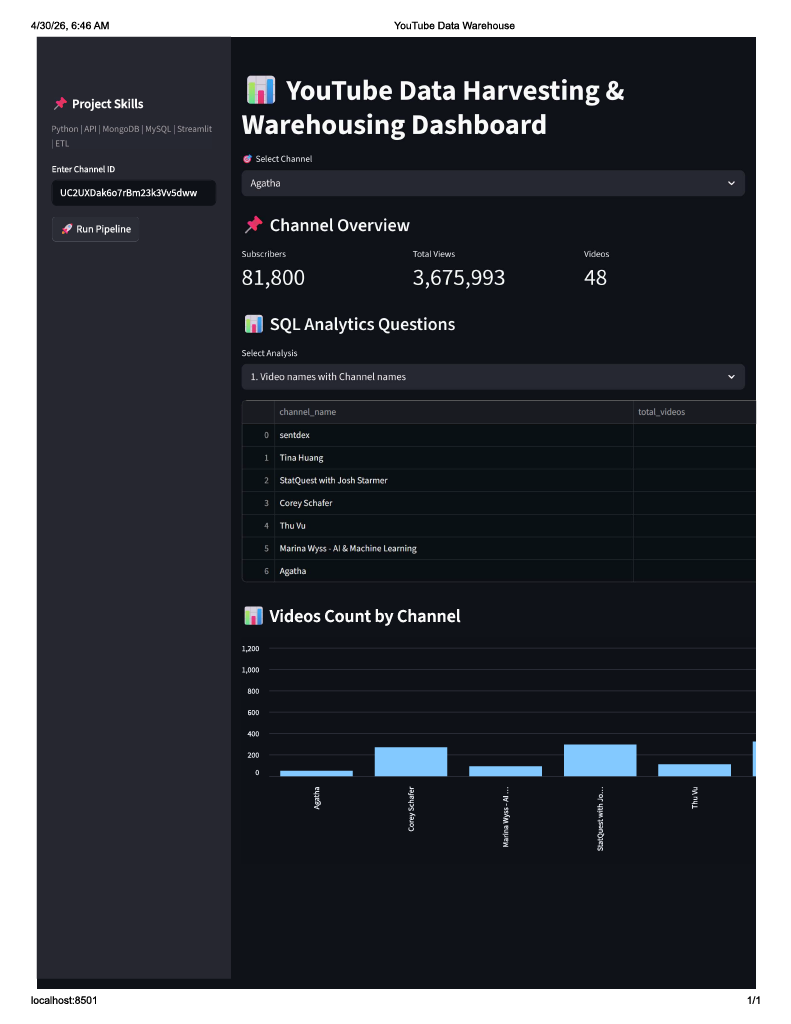Click the chevron arrow of Select Channel

(732, 184)
